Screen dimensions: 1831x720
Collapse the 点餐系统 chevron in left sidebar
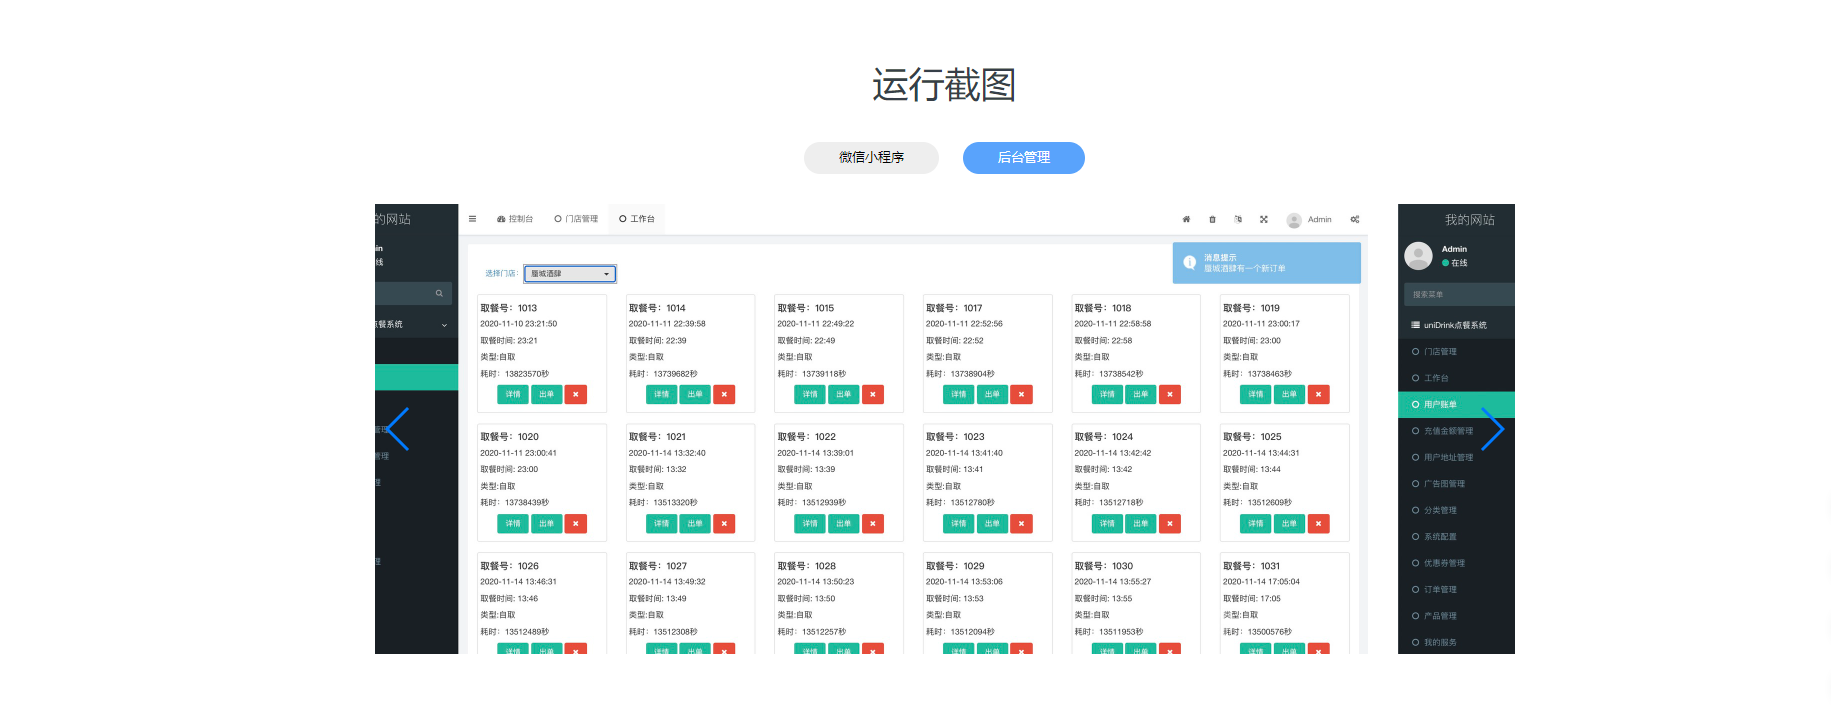click(445, 325)
